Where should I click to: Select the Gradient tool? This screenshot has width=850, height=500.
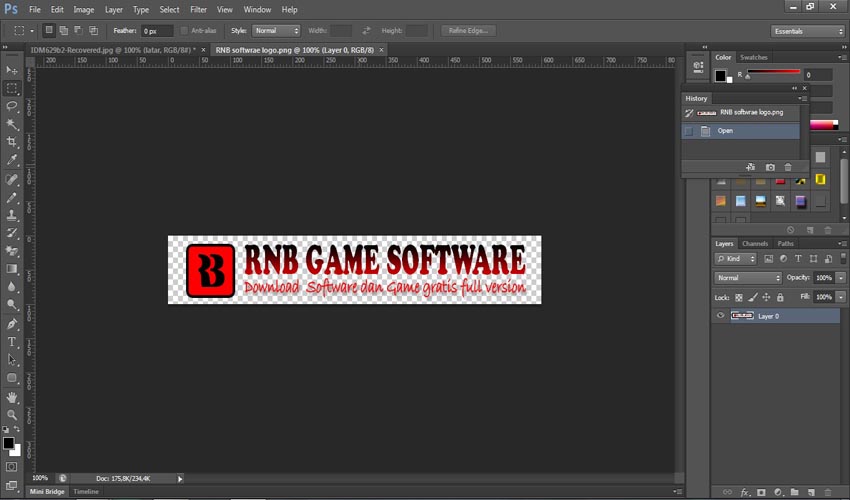[x=12, y=269]
